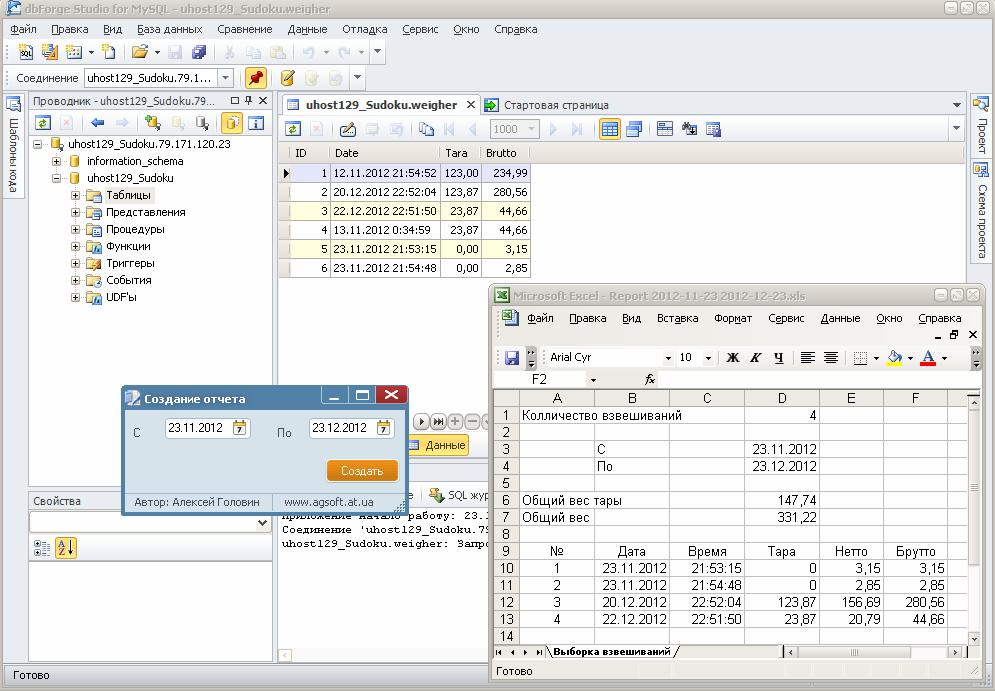Click the export data icon in data toolbar
The height and width of the screenshot is (691, 995).
pos(713,129)
